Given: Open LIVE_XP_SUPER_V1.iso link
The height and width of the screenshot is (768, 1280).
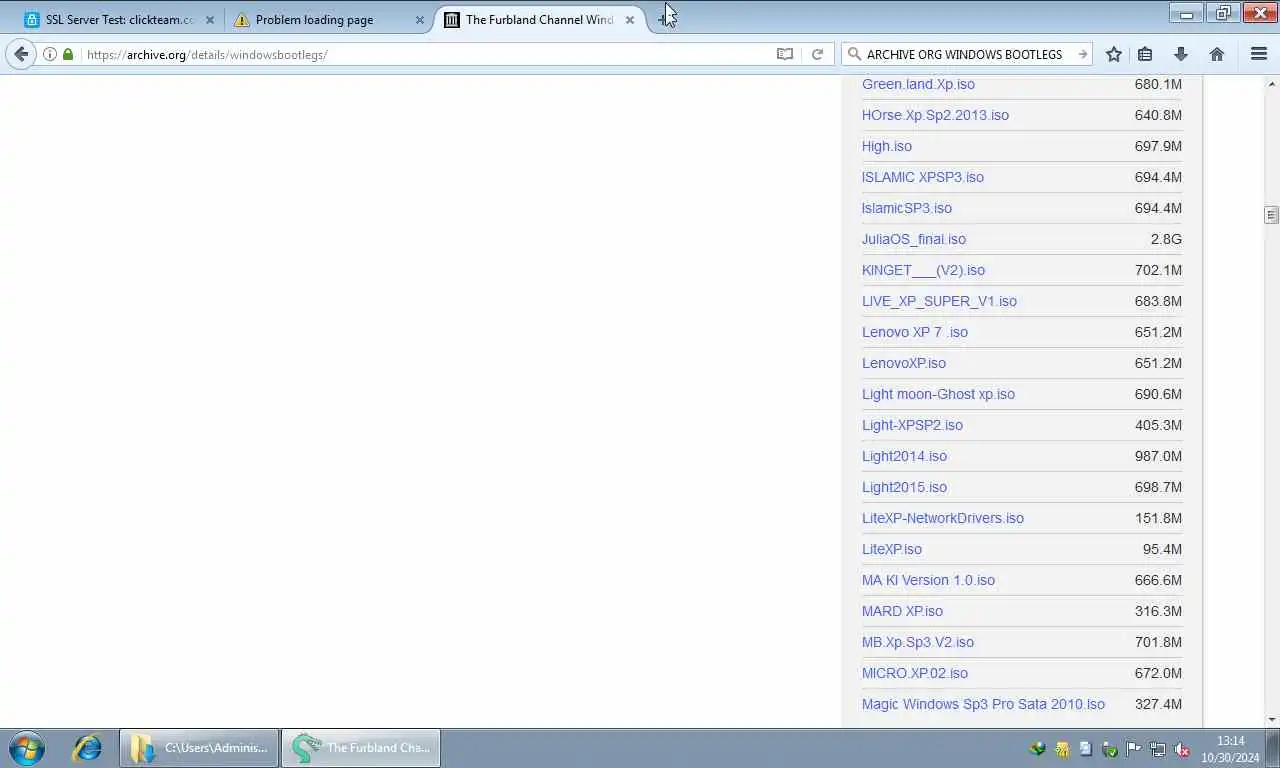Looking at the screenshot, I should coord(939,301).
